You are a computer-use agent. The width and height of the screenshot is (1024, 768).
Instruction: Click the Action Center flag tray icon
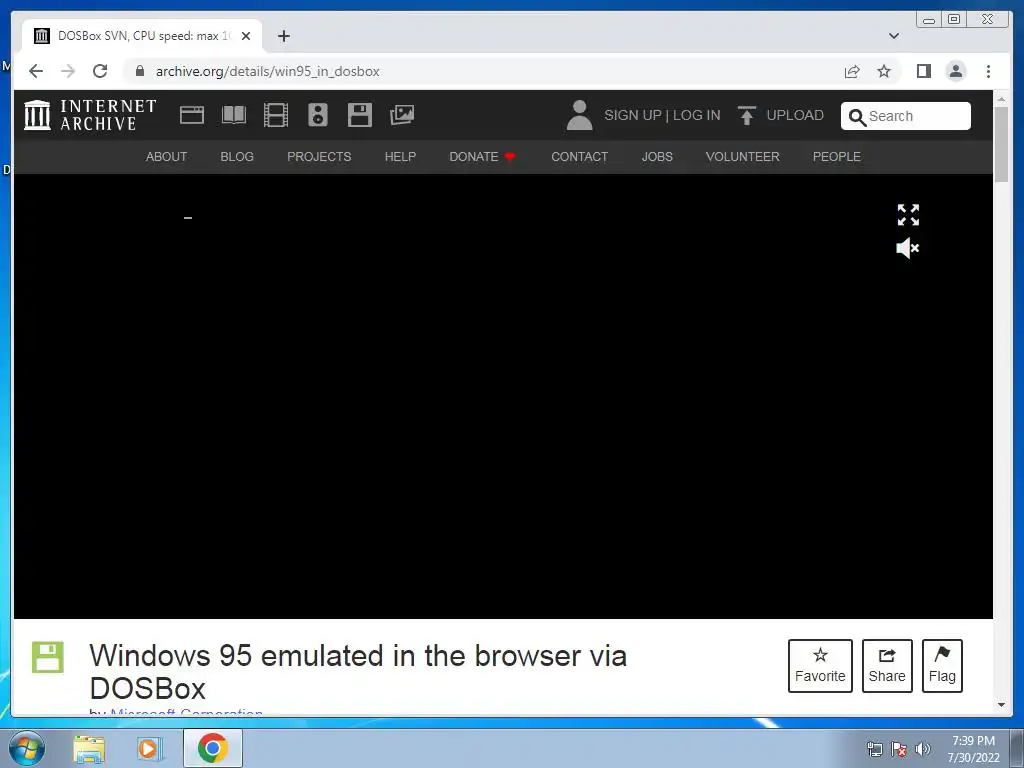(x=899, y=749)
